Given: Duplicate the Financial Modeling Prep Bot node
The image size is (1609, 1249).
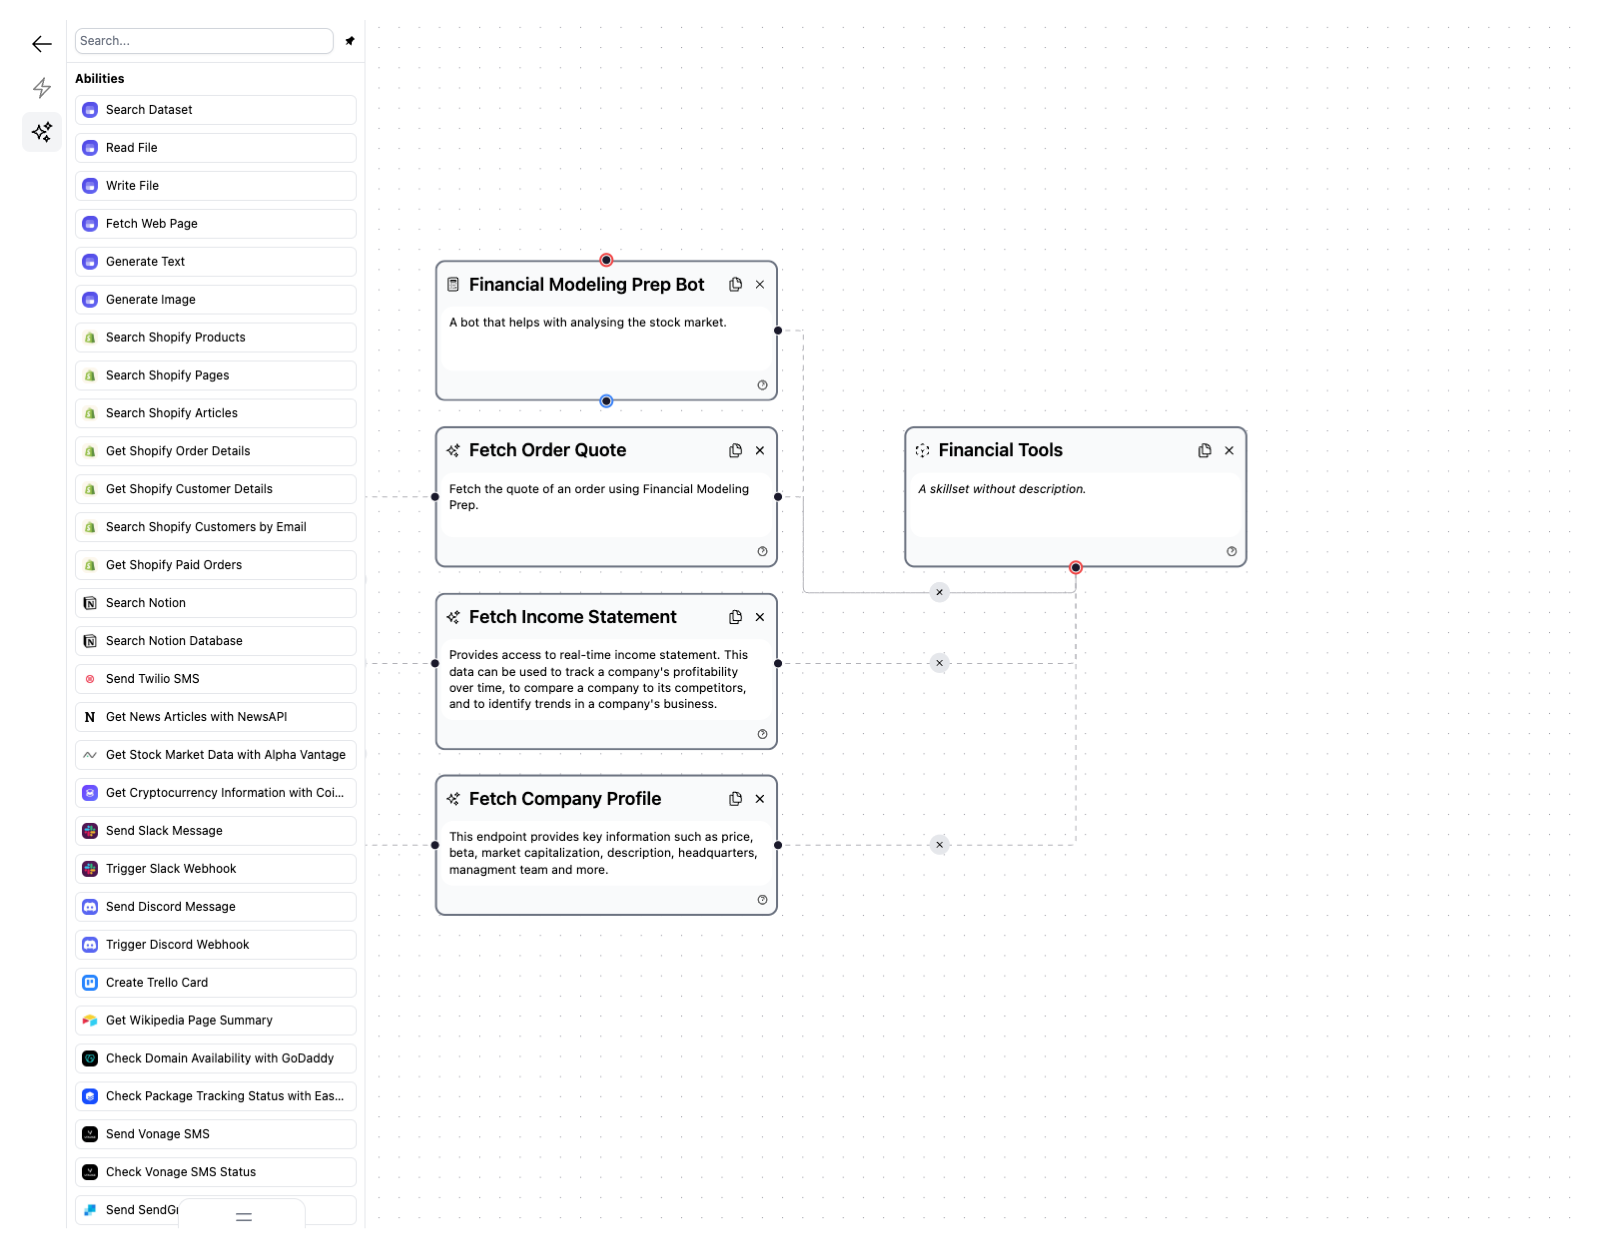Looking at the screenshot, I should pos(736,285).
